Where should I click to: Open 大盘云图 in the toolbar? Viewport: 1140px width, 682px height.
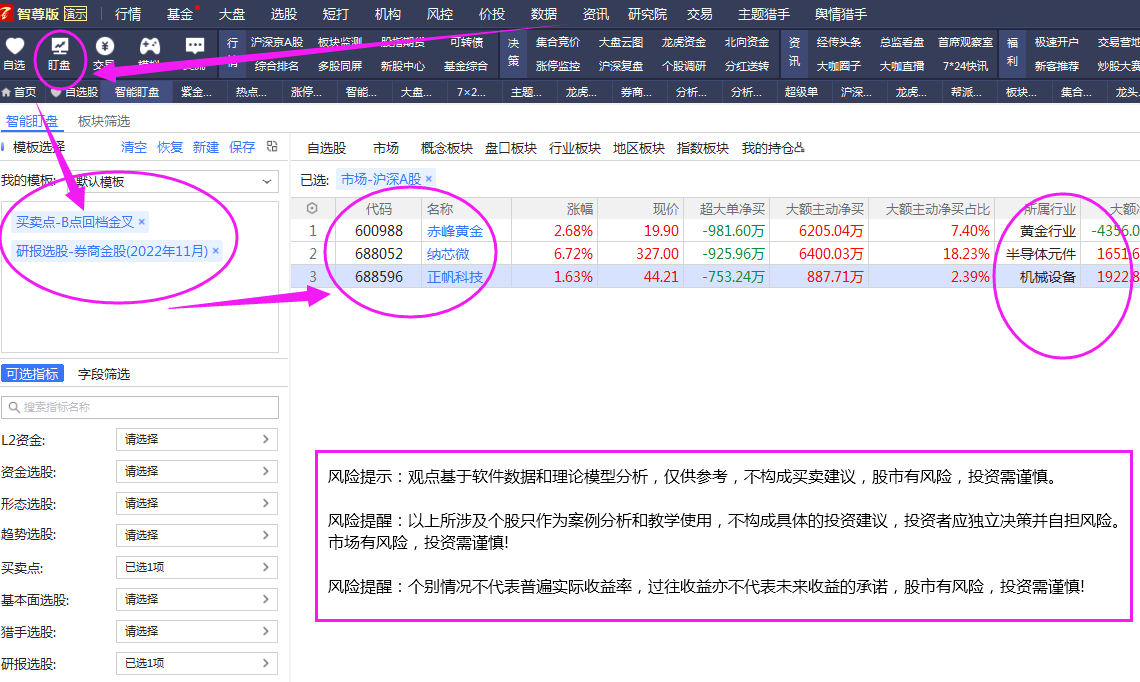click(621, 42)
